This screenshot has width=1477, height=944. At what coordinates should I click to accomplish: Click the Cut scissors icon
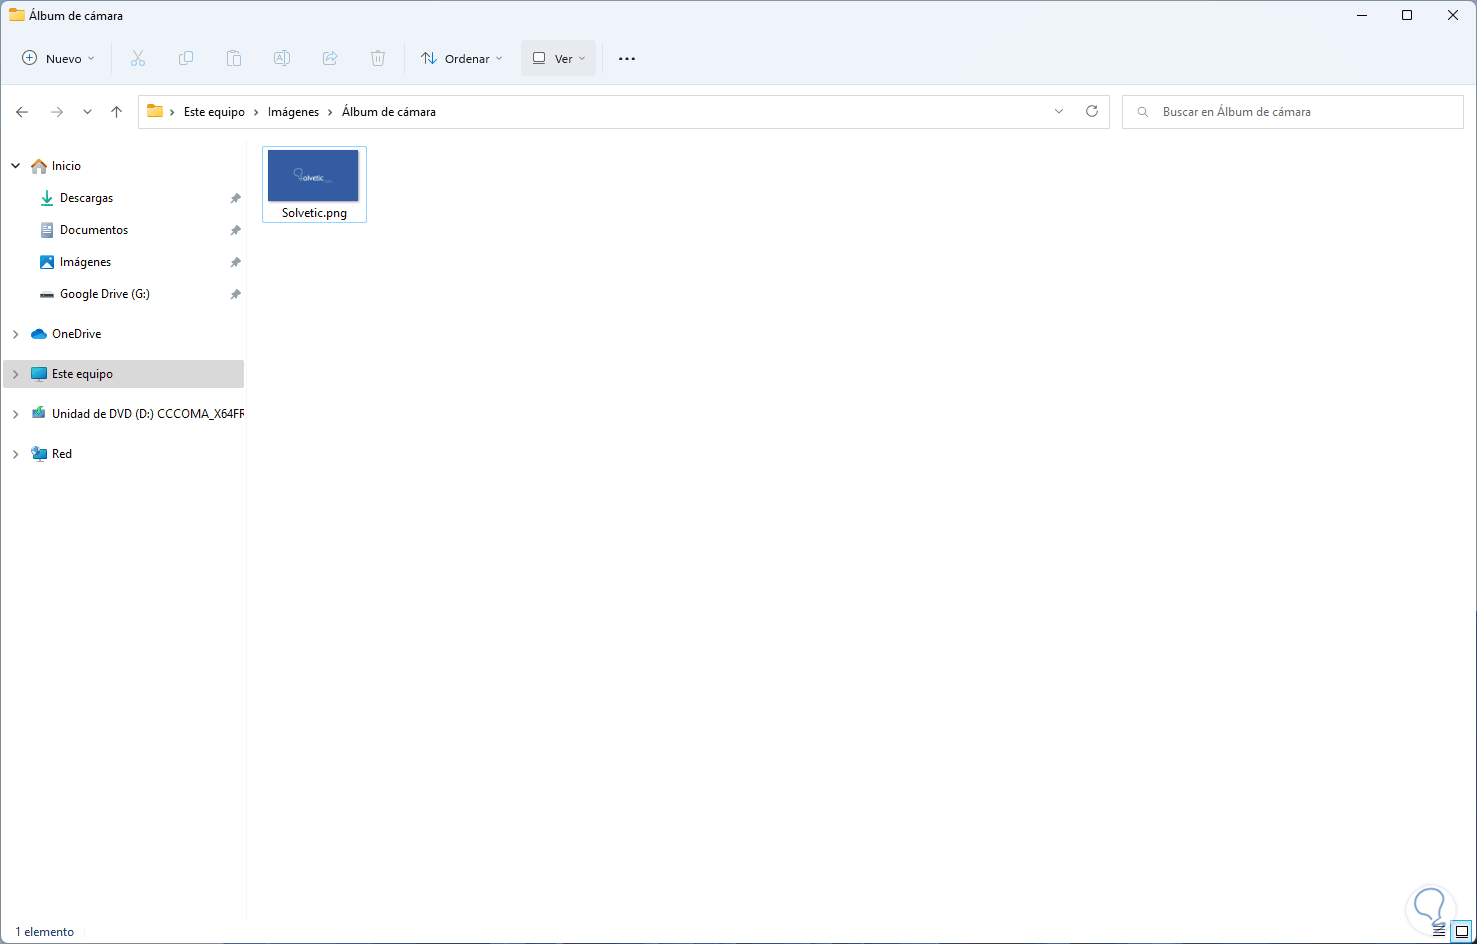tap(138, 59)
